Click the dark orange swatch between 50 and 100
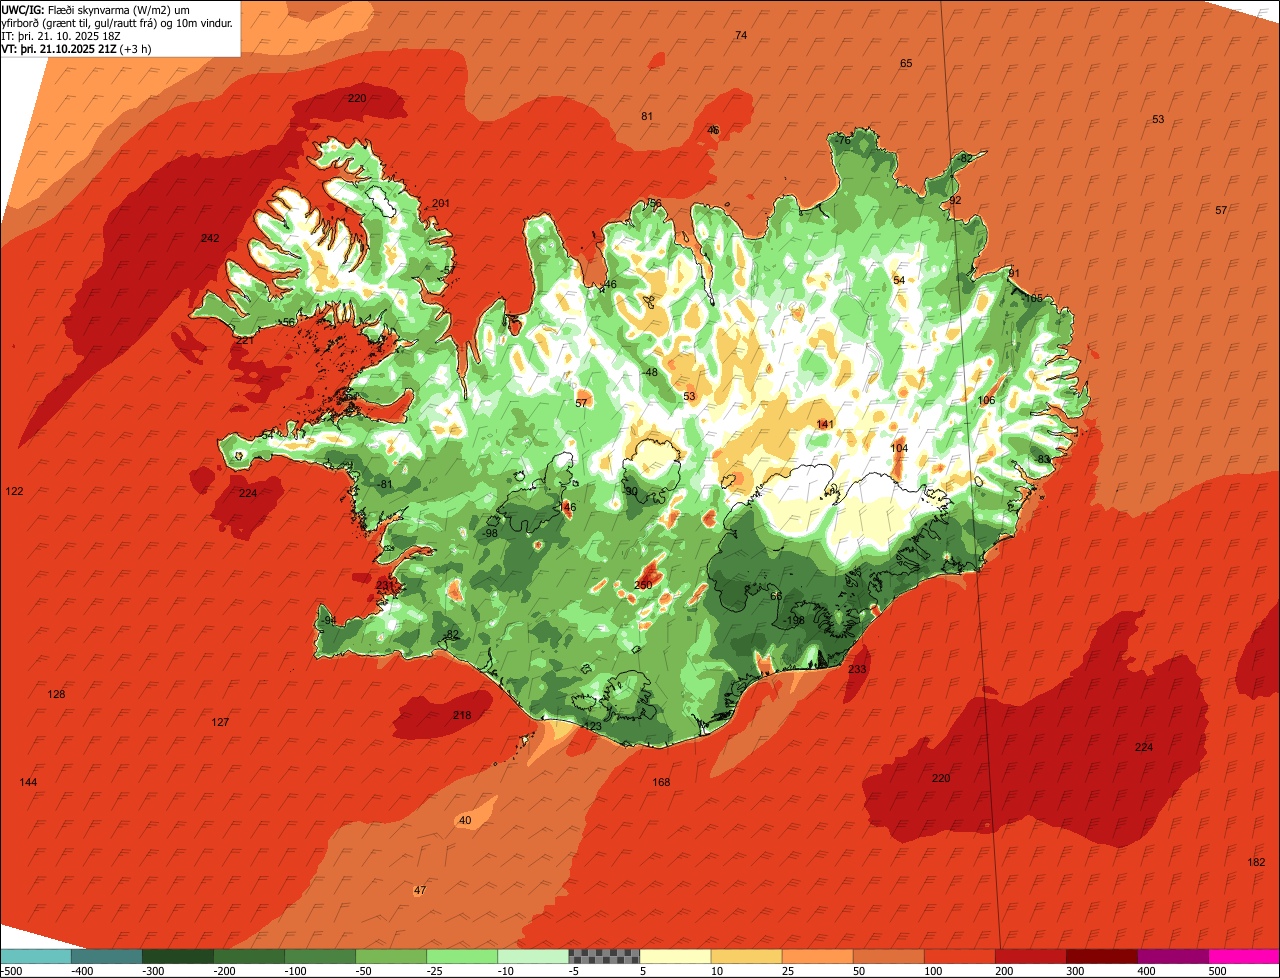The width and height of the screenshot is (1280, 978). click(888, 956)
